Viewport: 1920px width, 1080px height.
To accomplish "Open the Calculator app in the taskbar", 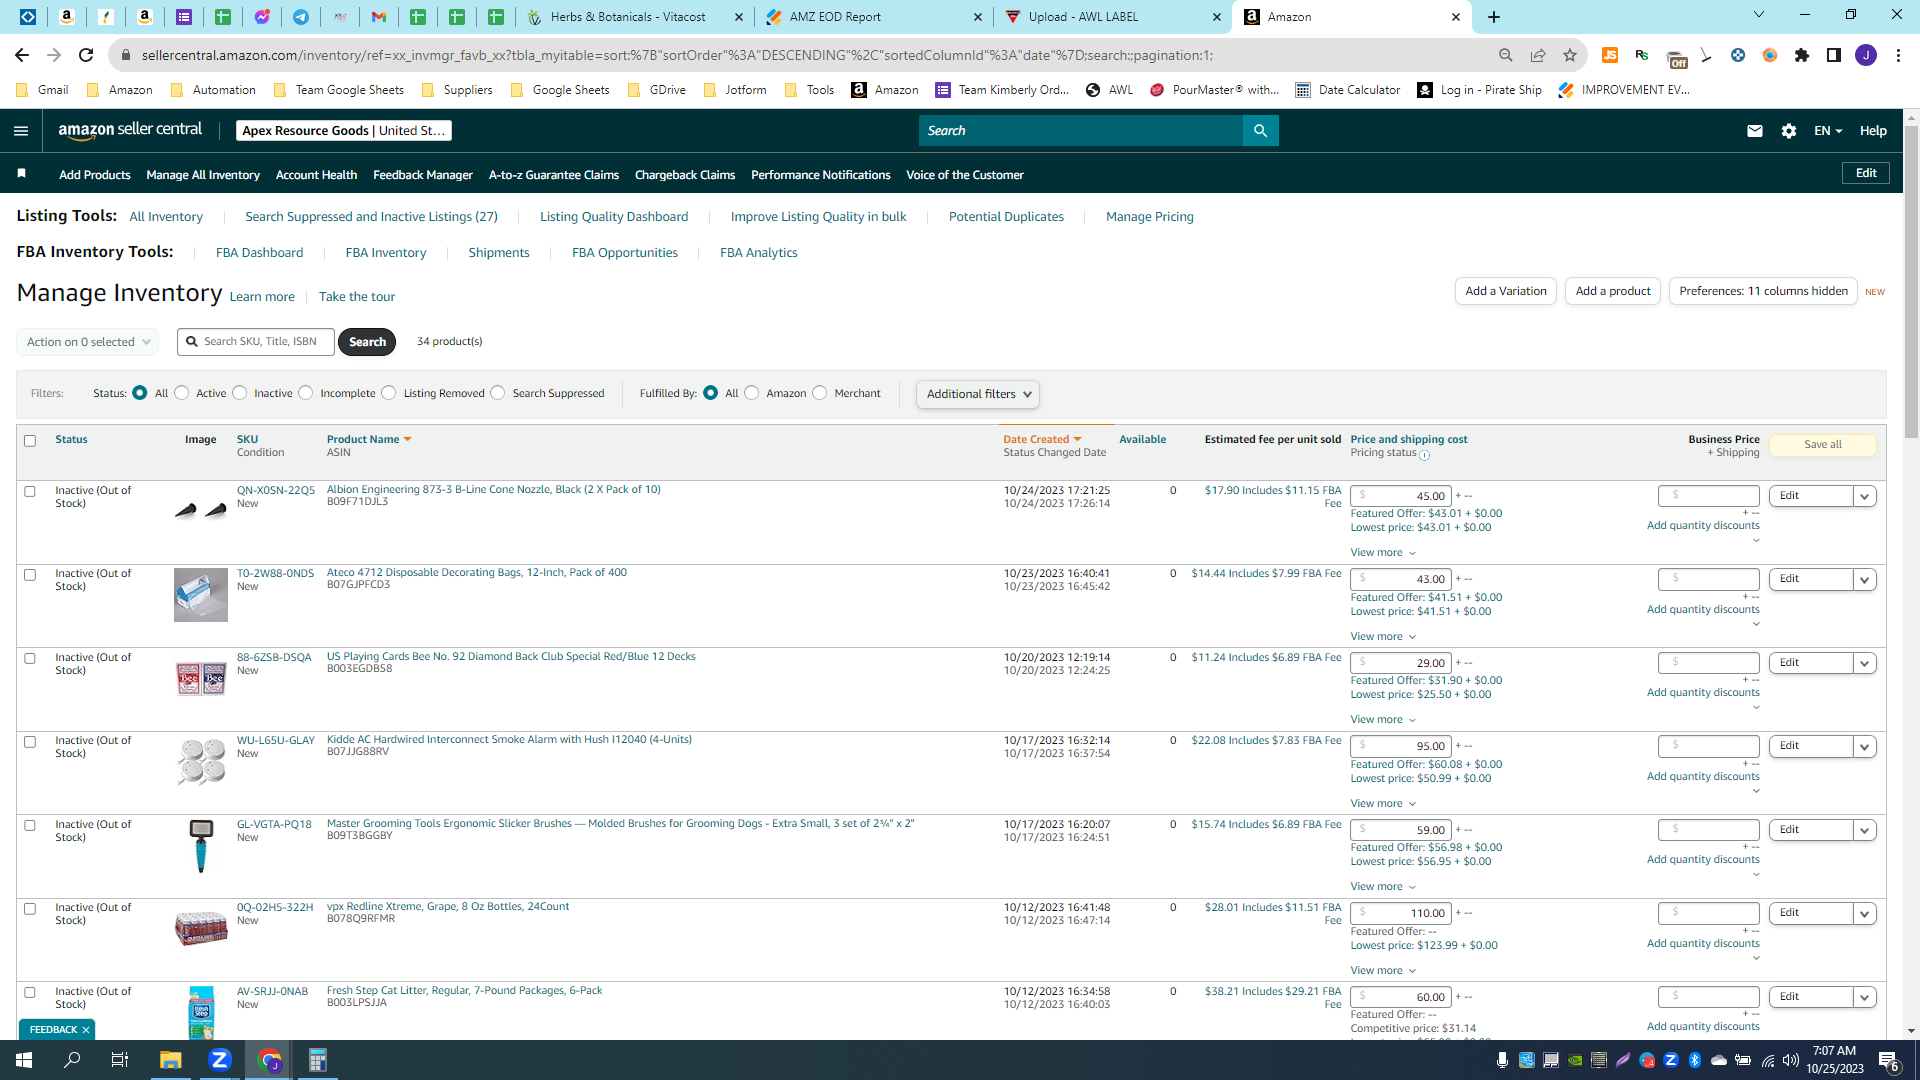I will point(318,1060).
